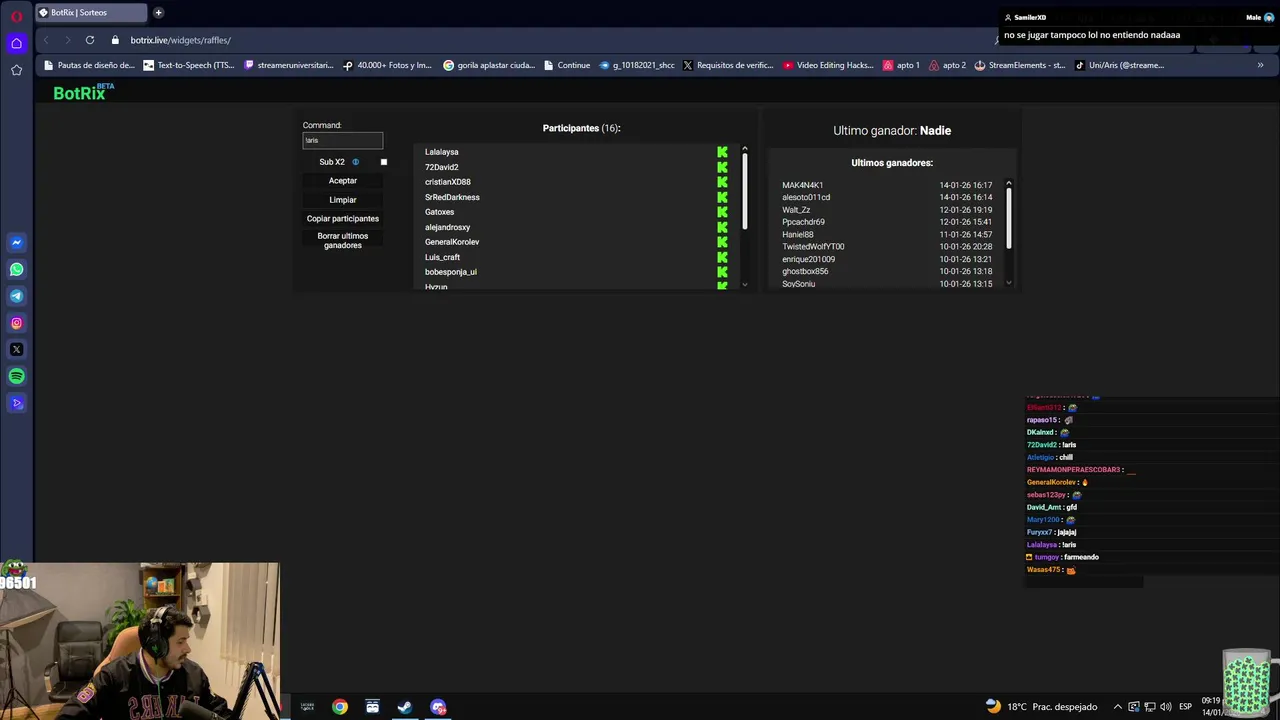1280x720 pixels.
Task: Open Telegram in Opera sidebar
Action: click(16, 296)
